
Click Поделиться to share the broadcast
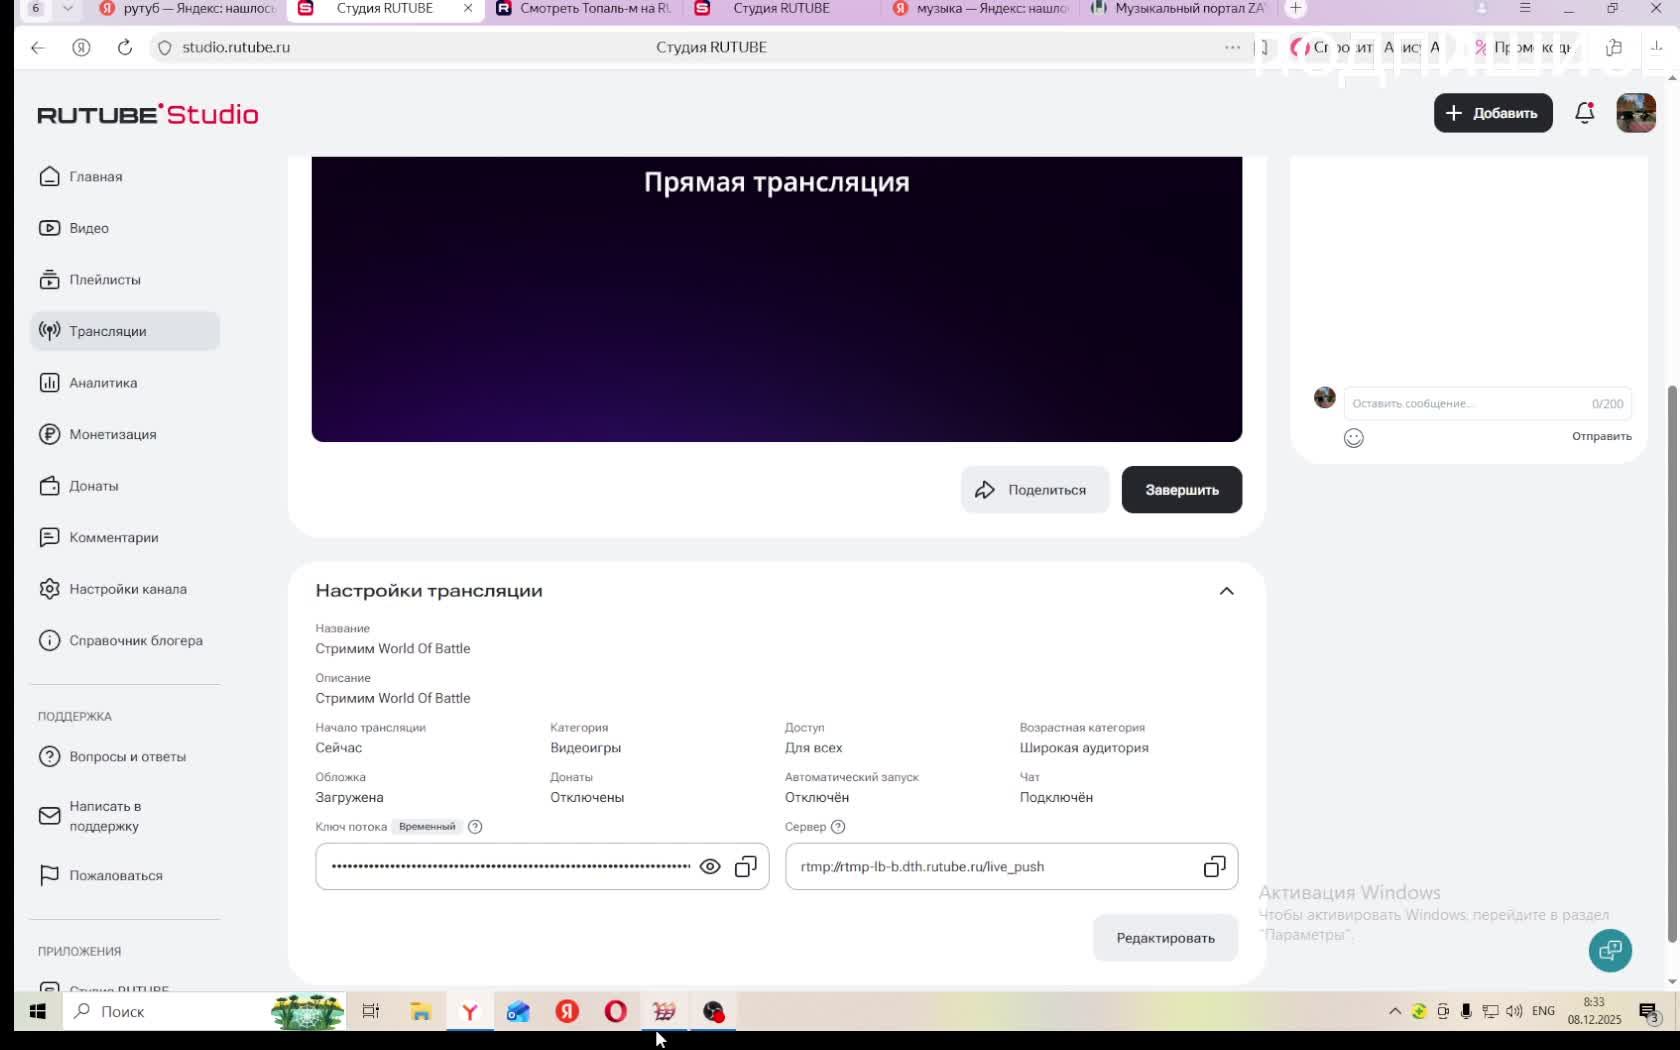tap(1034, 490)
